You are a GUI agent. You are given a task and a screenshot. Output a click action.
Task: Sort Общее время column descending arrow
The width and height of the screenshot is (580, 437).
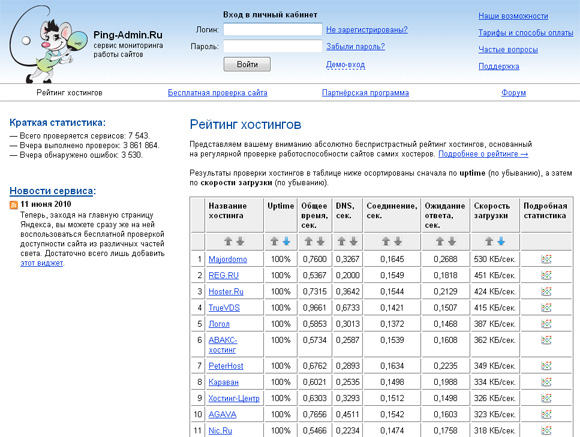(321, 242)
